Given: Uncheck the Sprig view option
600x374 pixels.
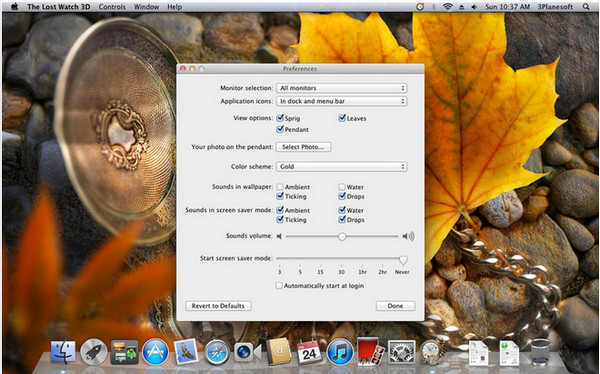Looking at the screenshot, I should pyautogui.click(x=280, y=118).
